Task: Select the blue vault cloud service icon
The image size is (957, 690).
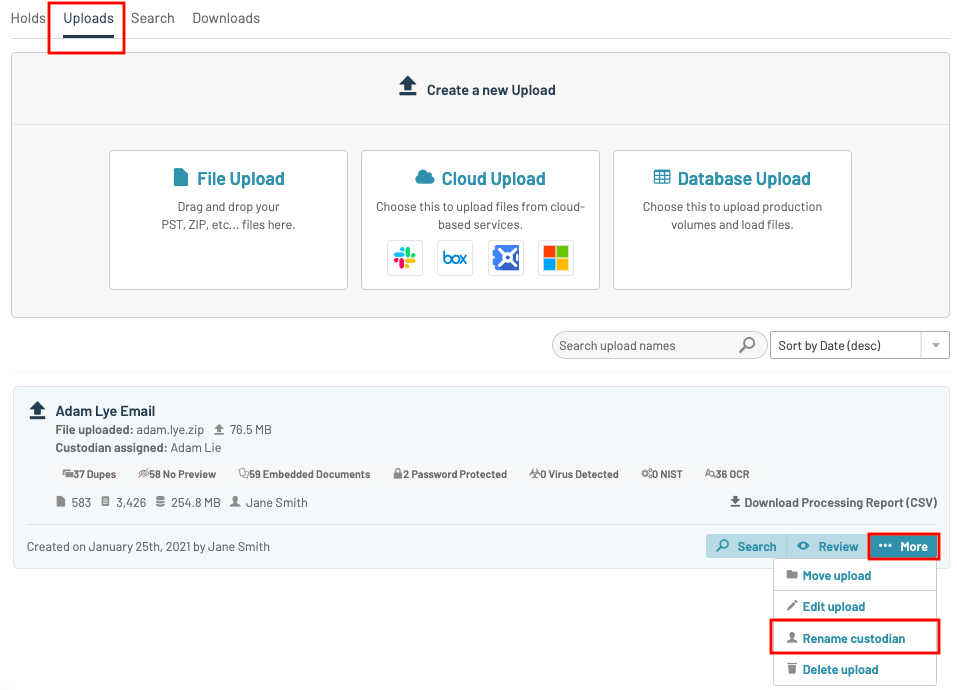Action: click(506, 258)
